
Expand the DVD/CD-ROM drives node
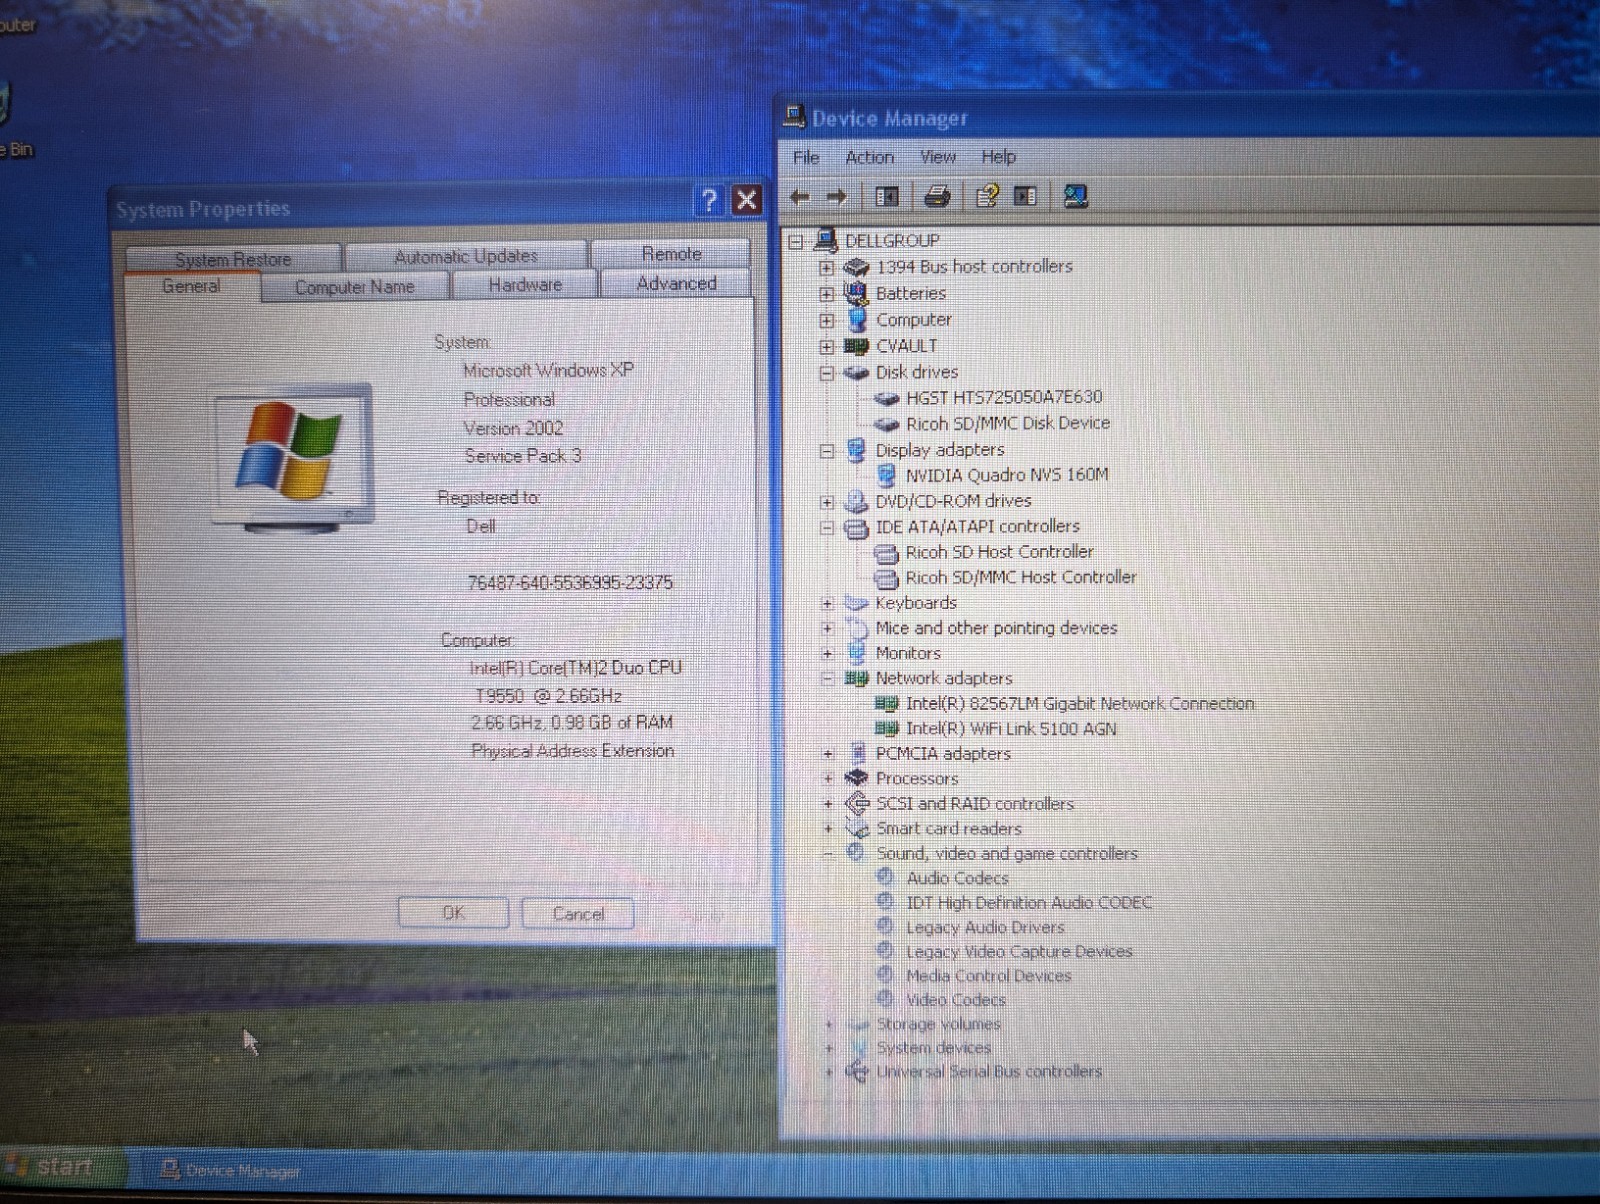pos(826,502)
